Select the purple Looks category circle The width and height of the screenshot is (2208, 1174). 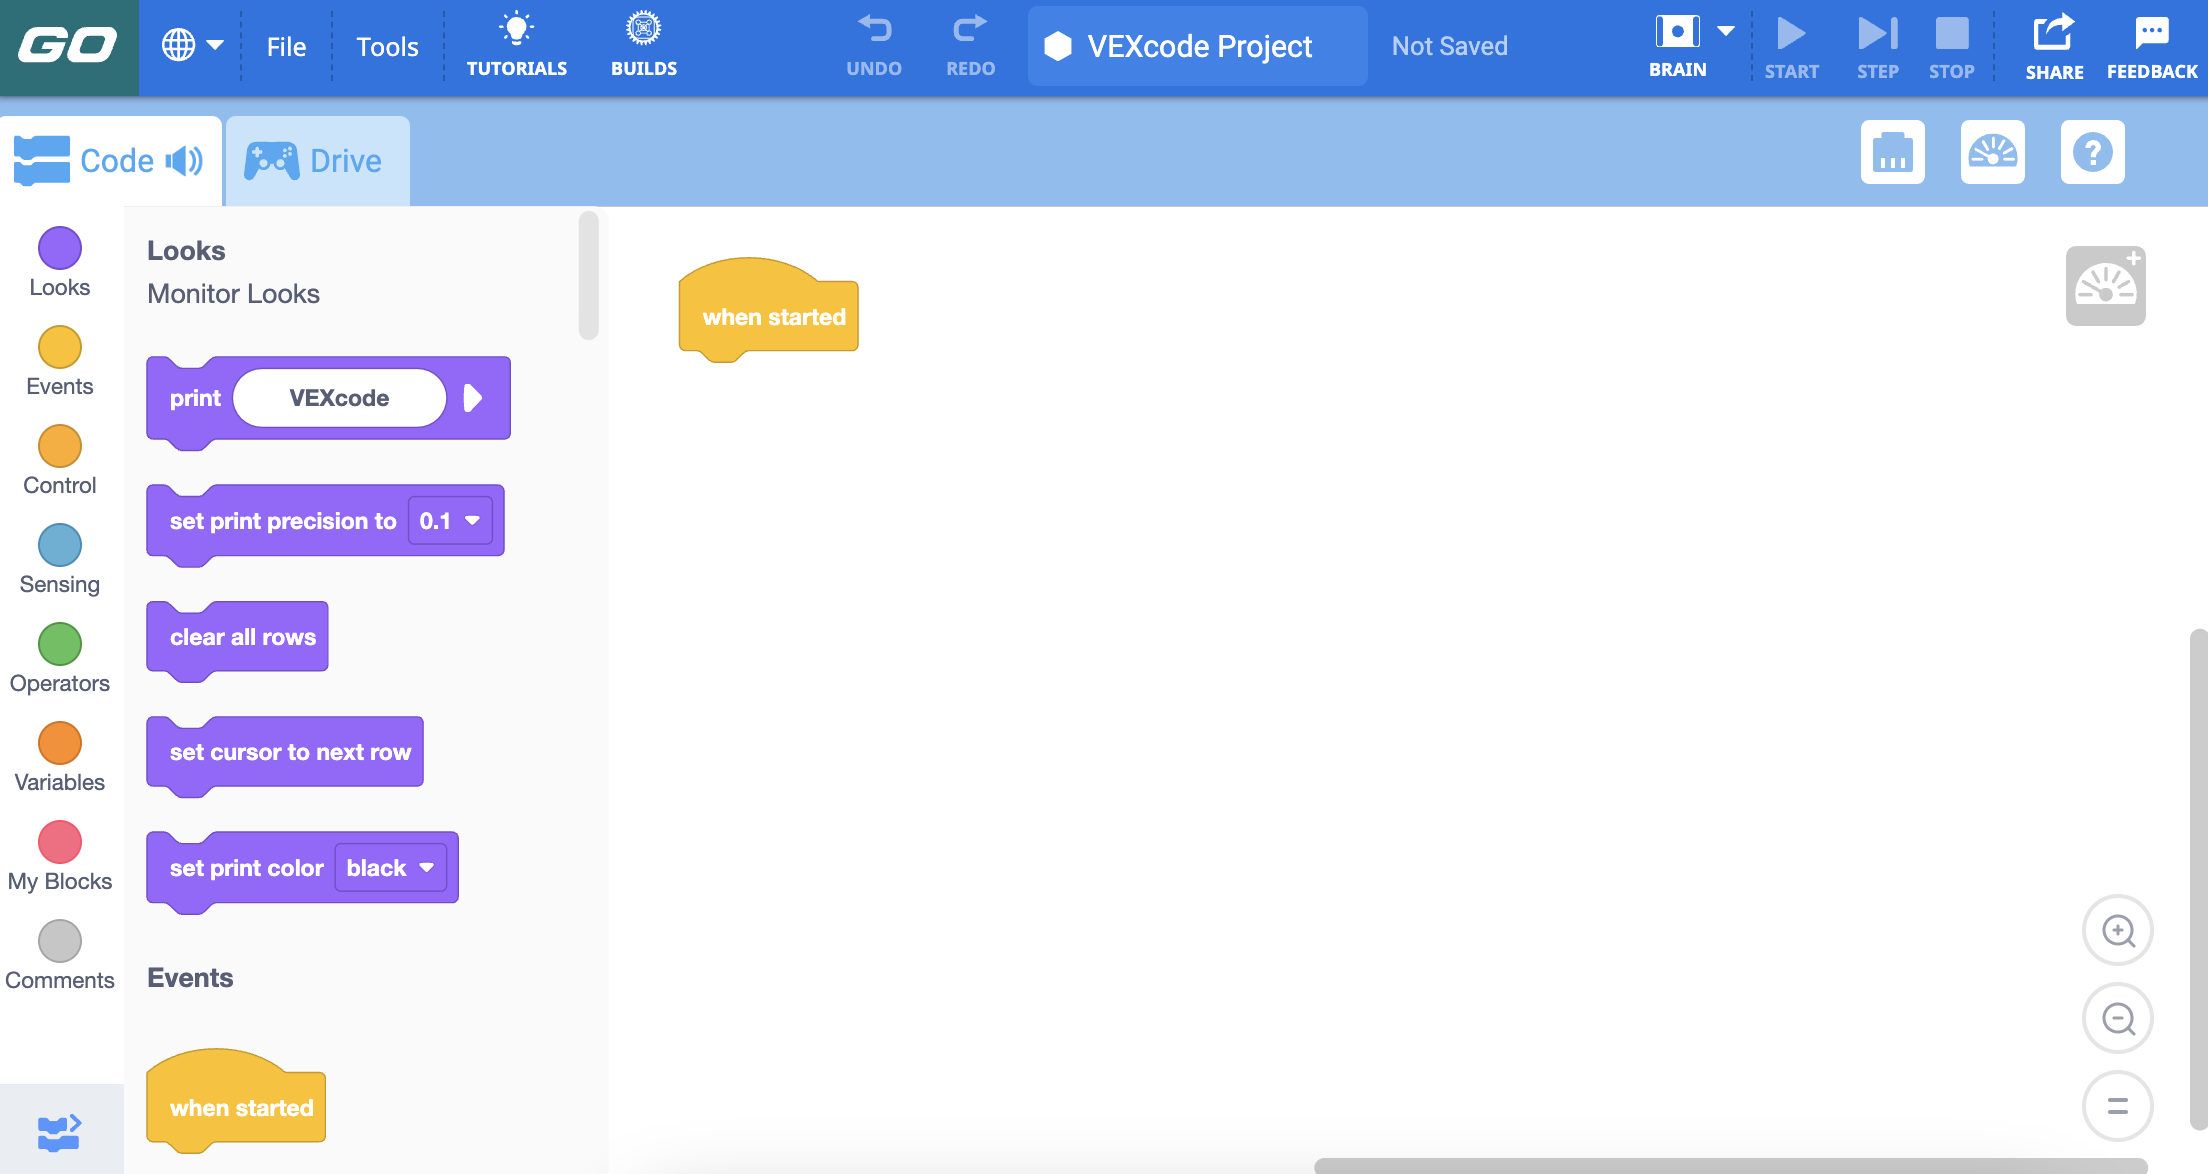pos(59,248)
